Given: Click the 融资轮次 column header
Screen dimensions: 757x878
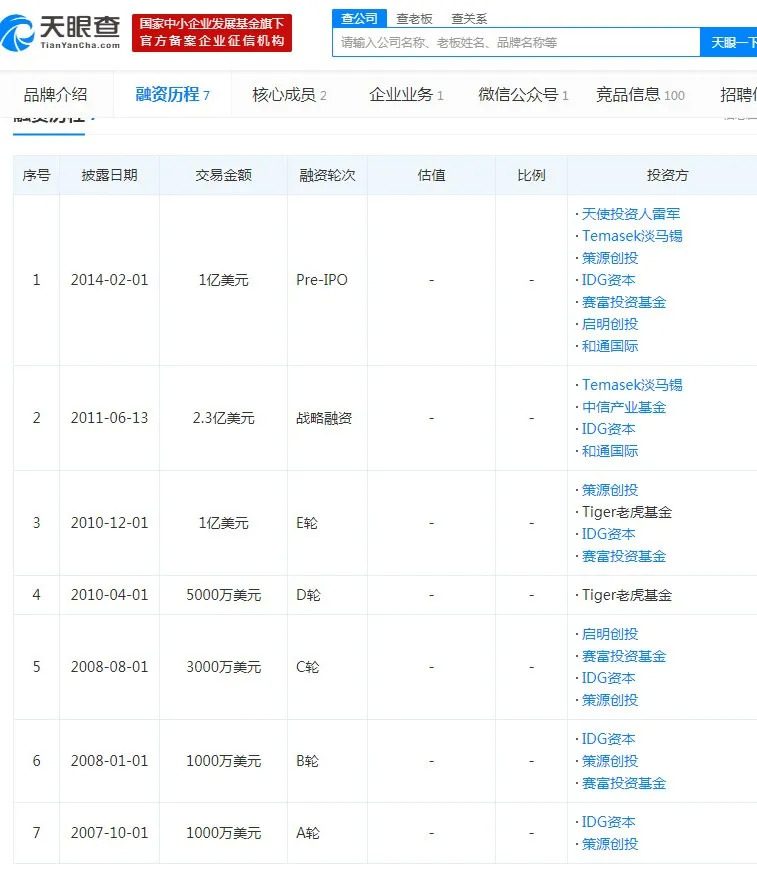Looking at the screenshot, I should (x=327, y=175).
